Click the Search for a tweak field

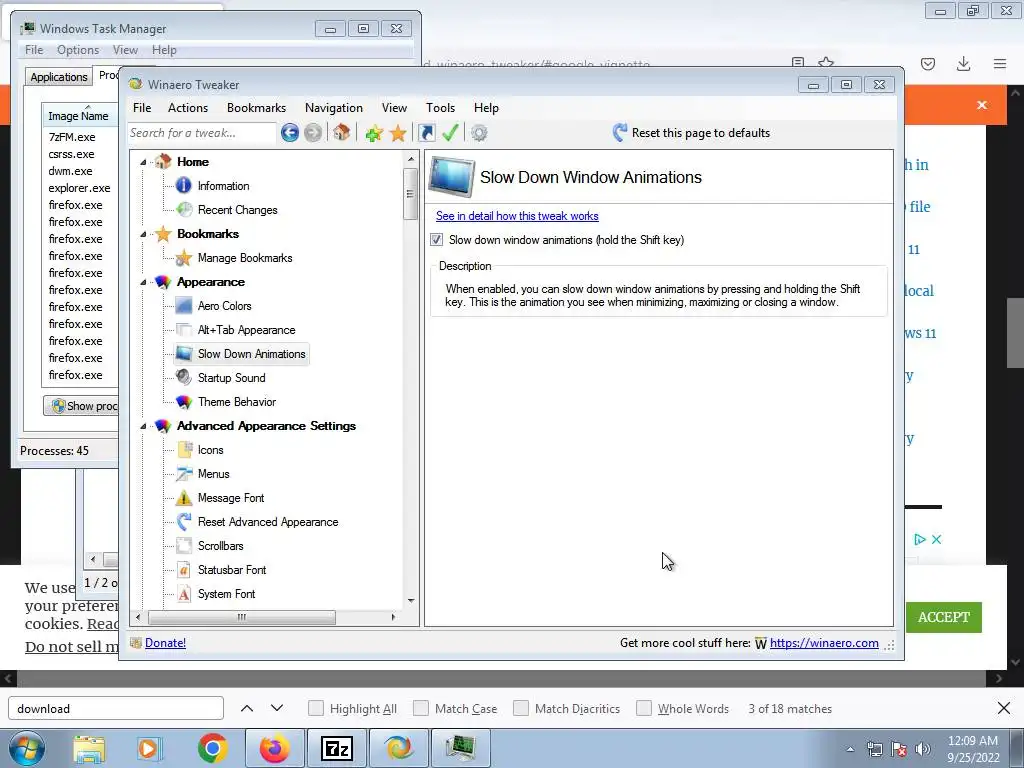201,133
